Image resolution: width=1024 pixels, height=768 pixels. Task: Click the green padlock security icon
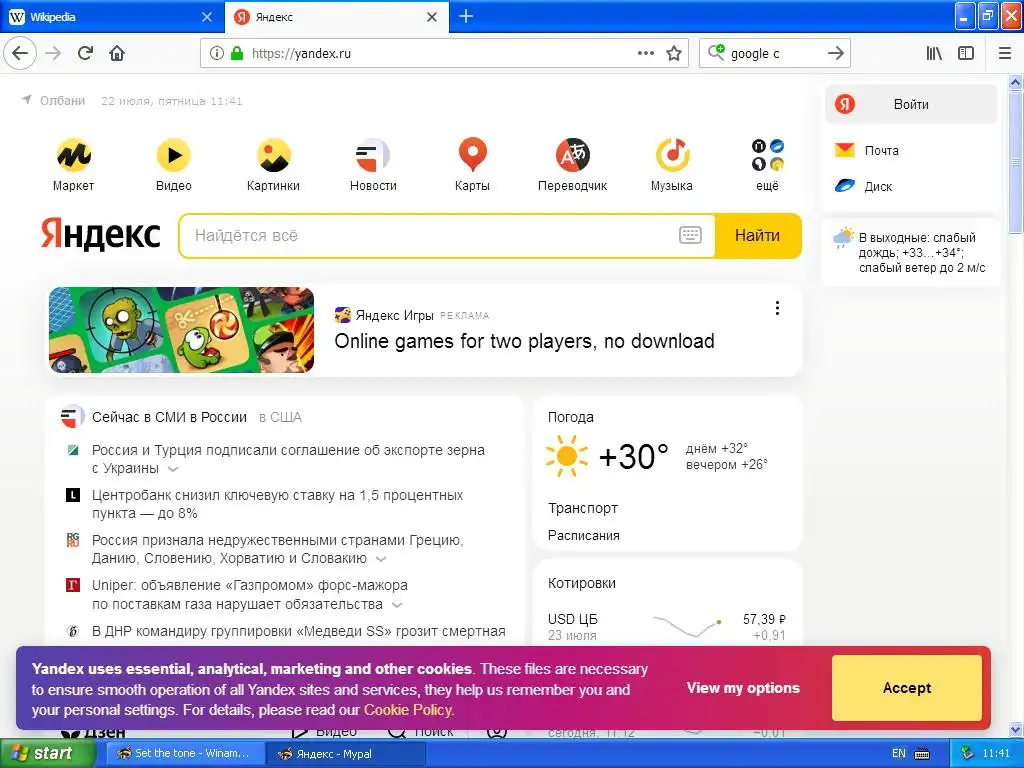click(x=237, y=54)
